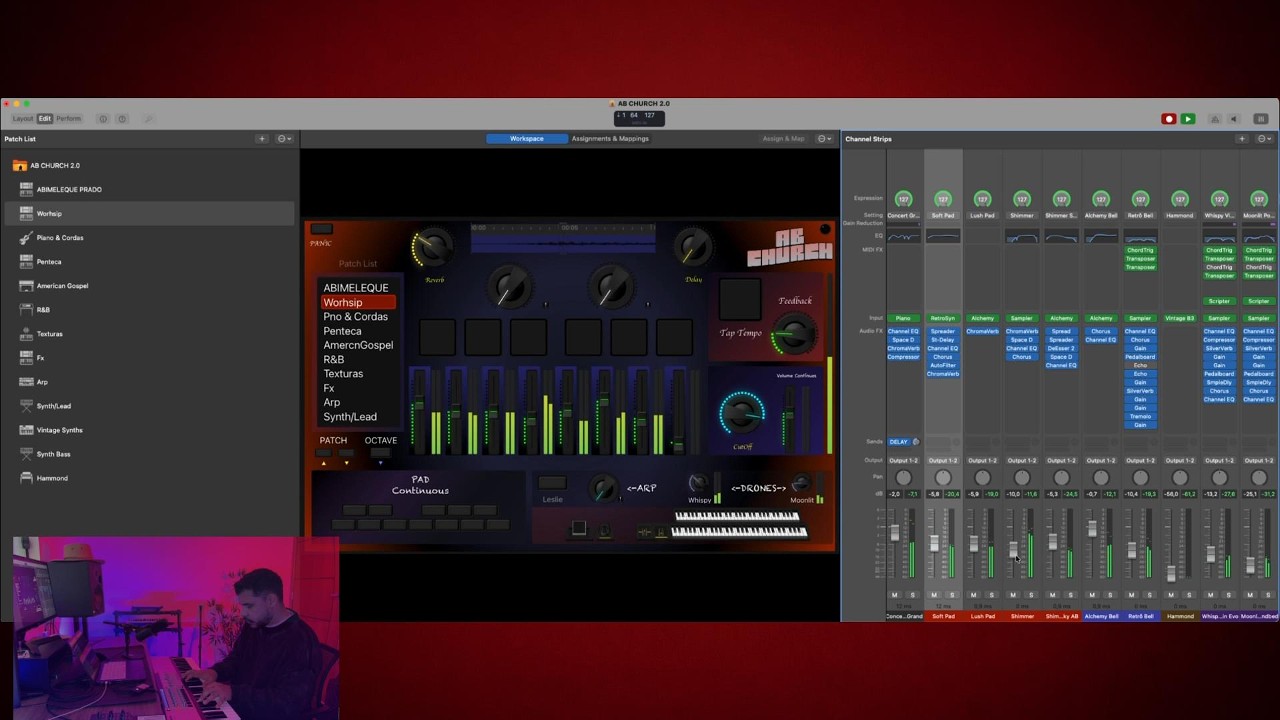Select Pno & Cordas in workspace patch list

coord(355,317)
